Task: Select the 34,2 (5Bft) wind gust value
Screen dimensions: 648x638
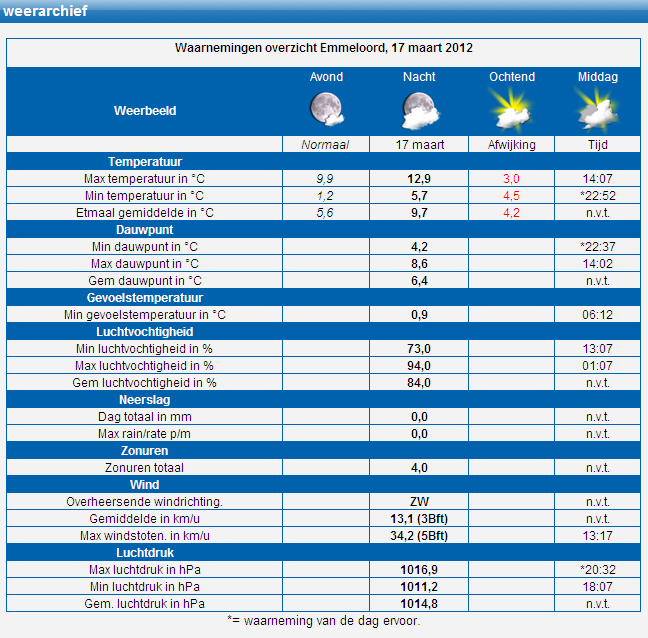Action: click(419, 536)
